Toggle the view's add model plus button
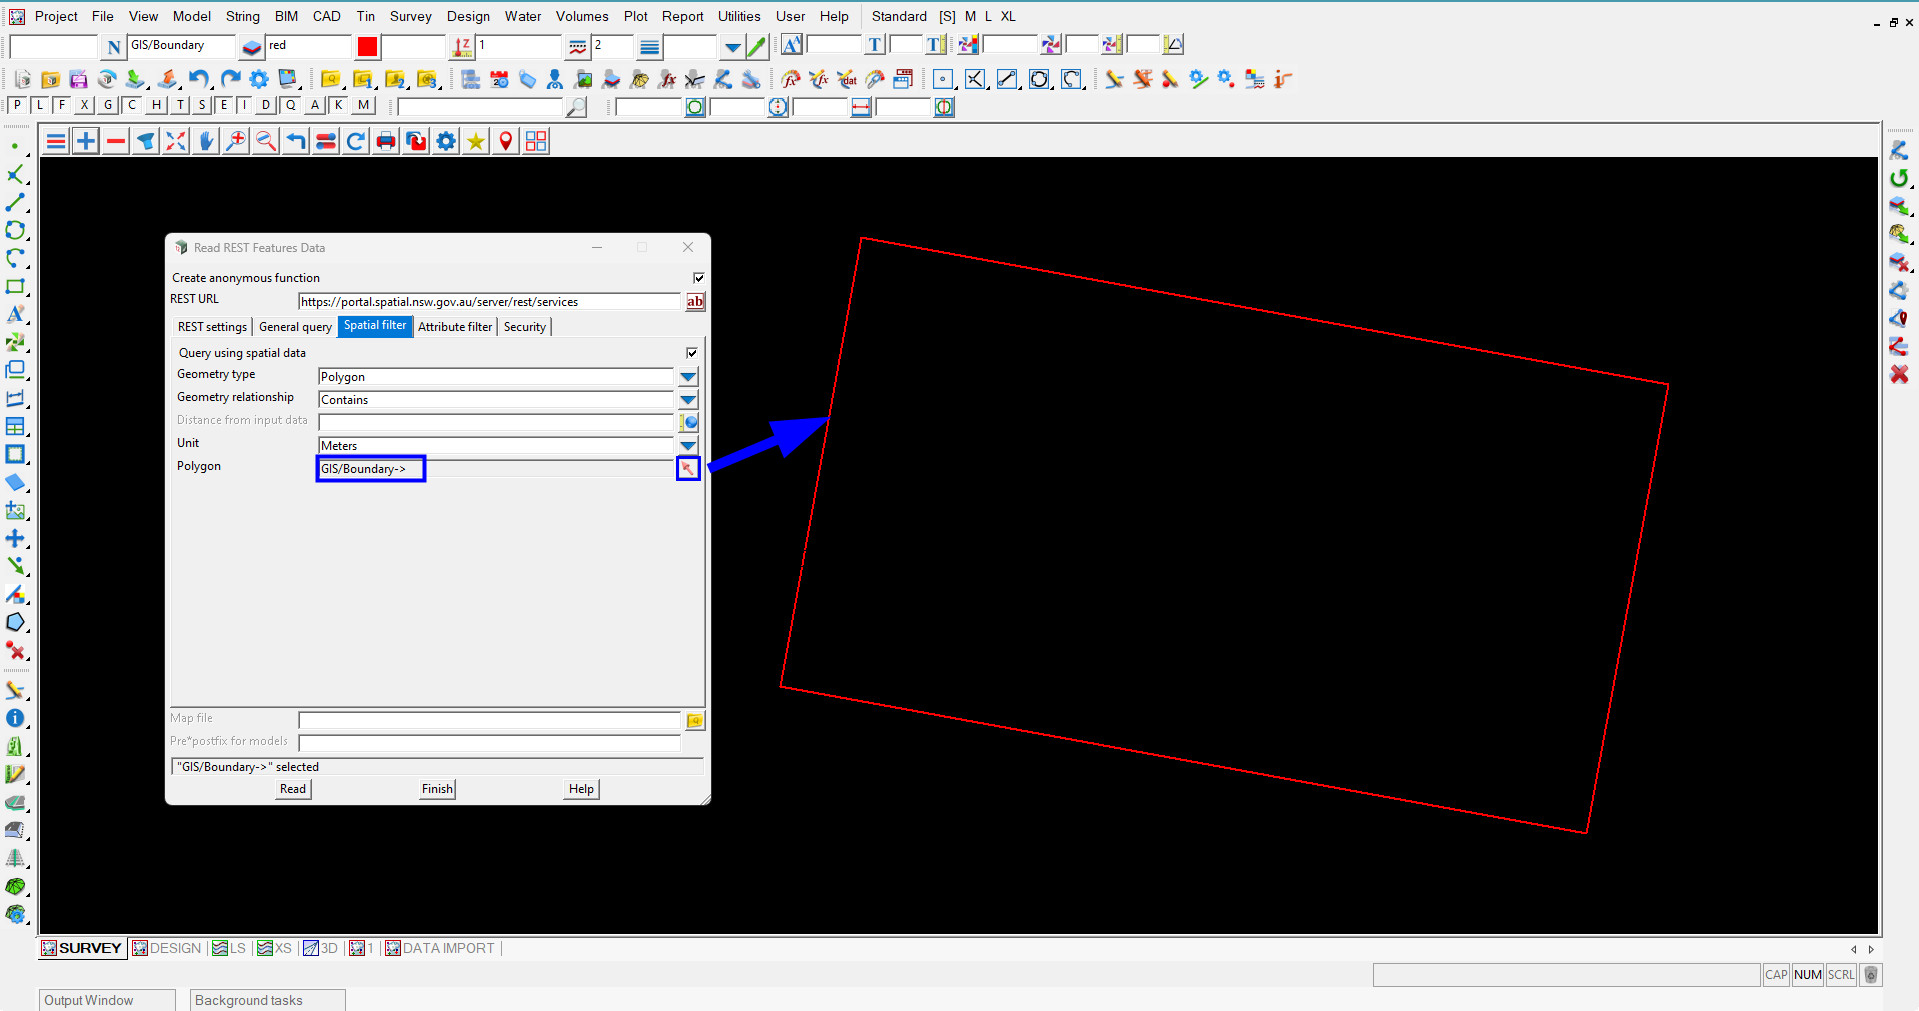Image resolution: width=1919 pixels, height=1011 pixels. 86,141
